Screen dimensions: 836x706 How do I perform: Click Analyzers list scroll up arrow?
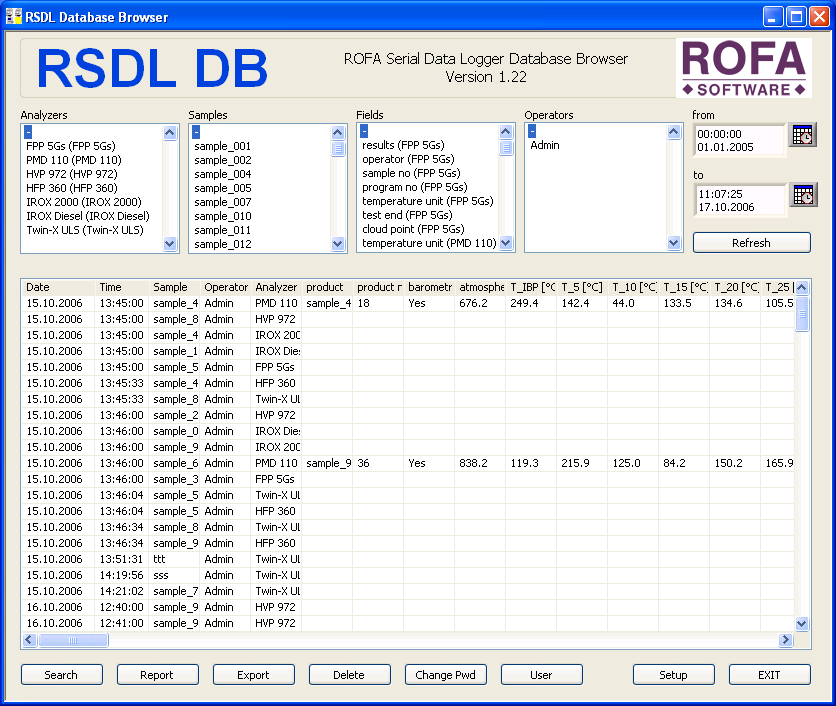point(170,133)
